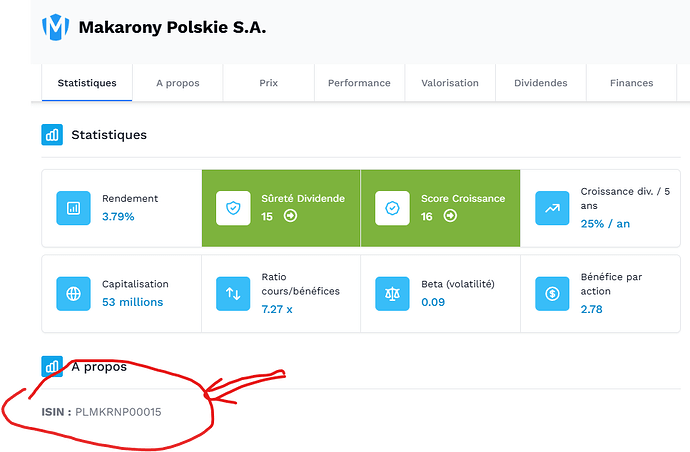The height and width of the screenshot is (452, 690).
Task: Click the Sûreté Dividende shield icon
Action: pos(233,208)
